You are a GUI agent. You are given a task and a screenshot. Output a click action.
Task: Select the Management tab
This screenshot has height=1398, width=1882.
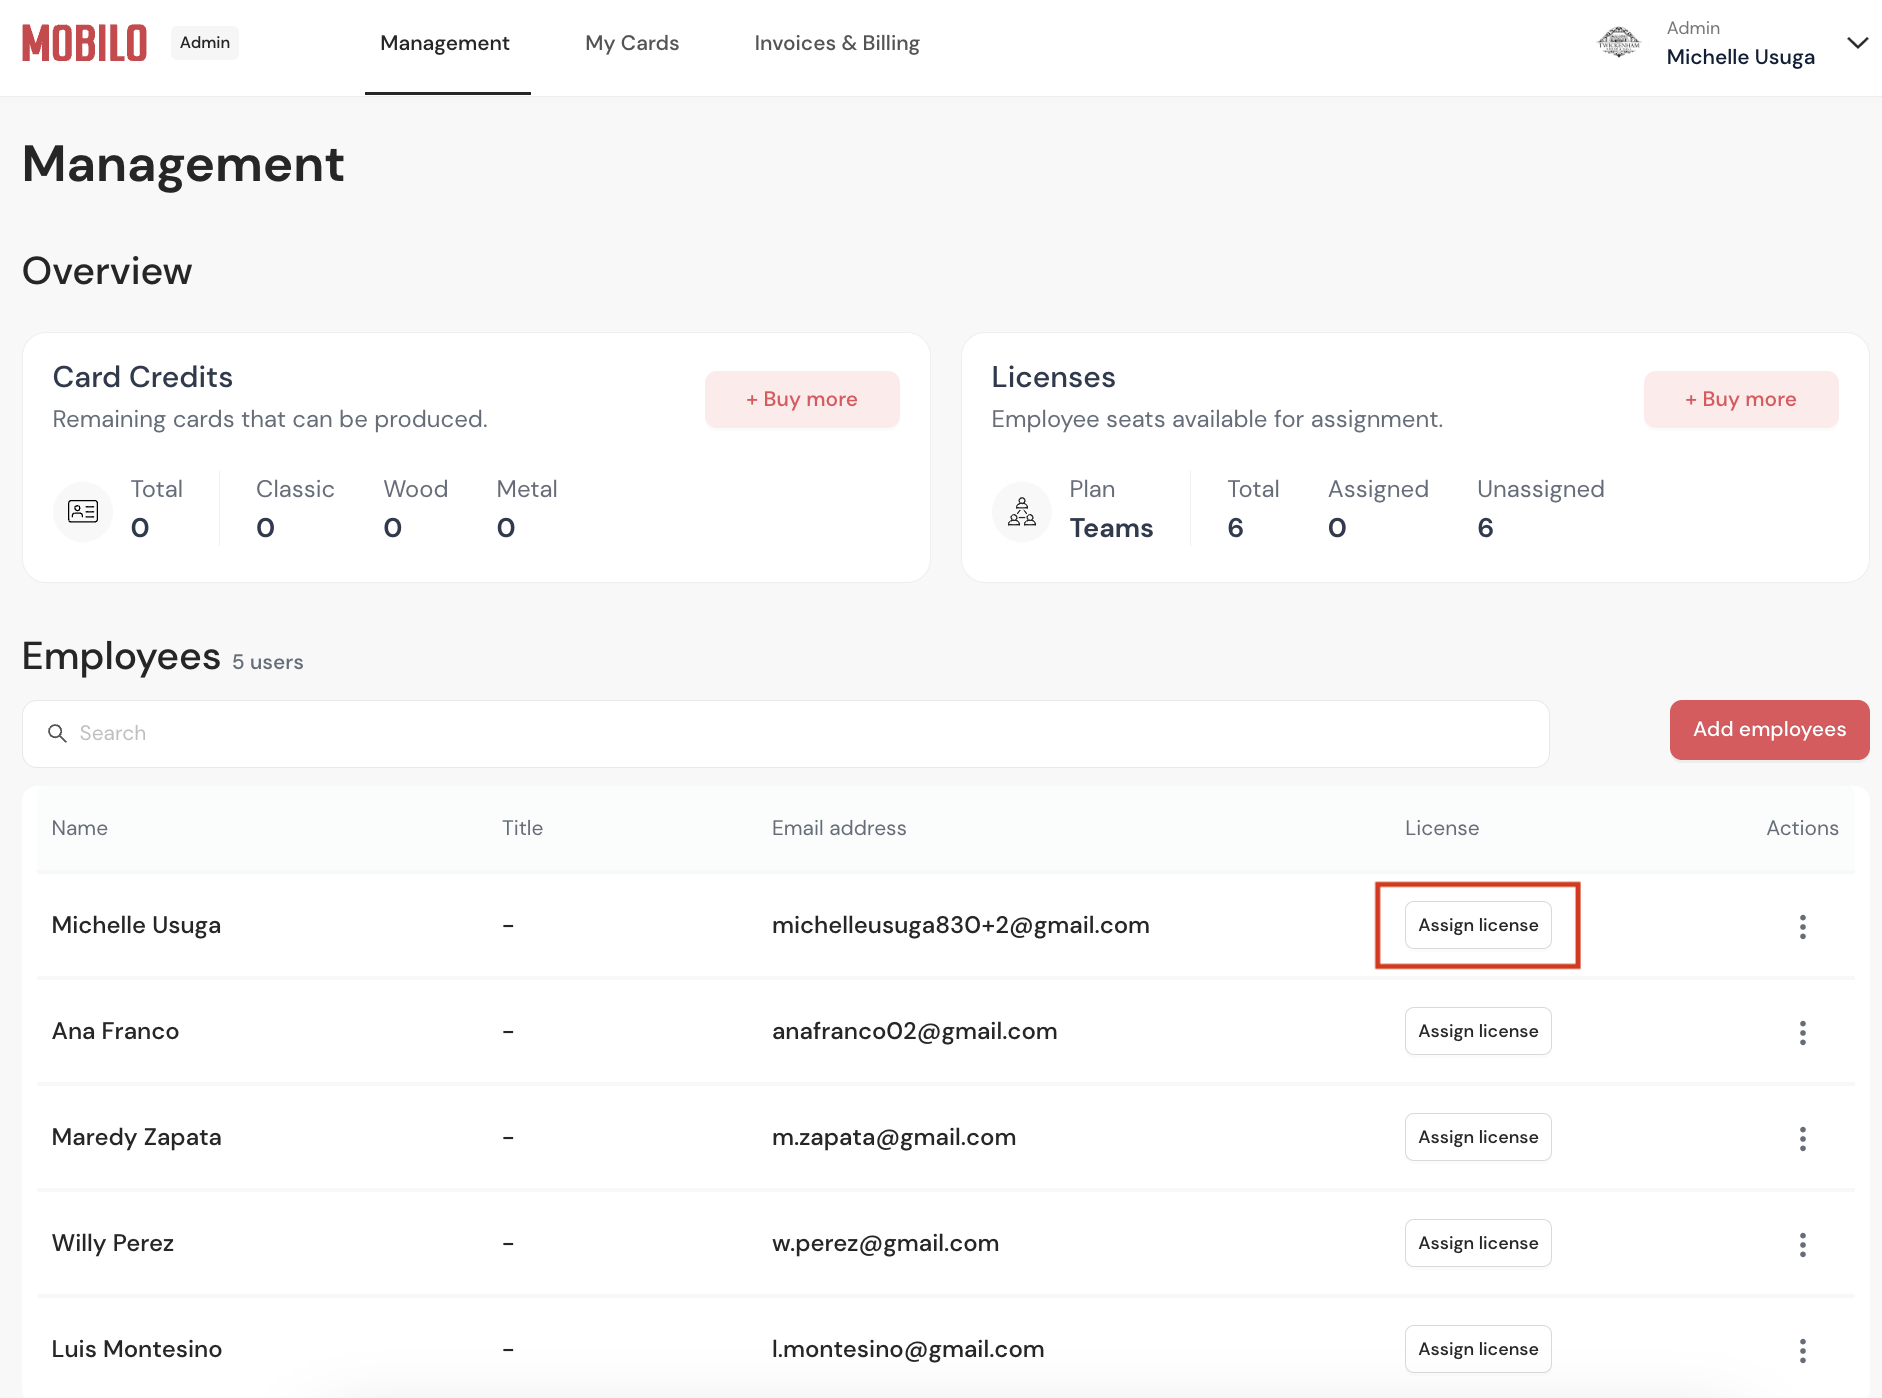pos(445,43)
